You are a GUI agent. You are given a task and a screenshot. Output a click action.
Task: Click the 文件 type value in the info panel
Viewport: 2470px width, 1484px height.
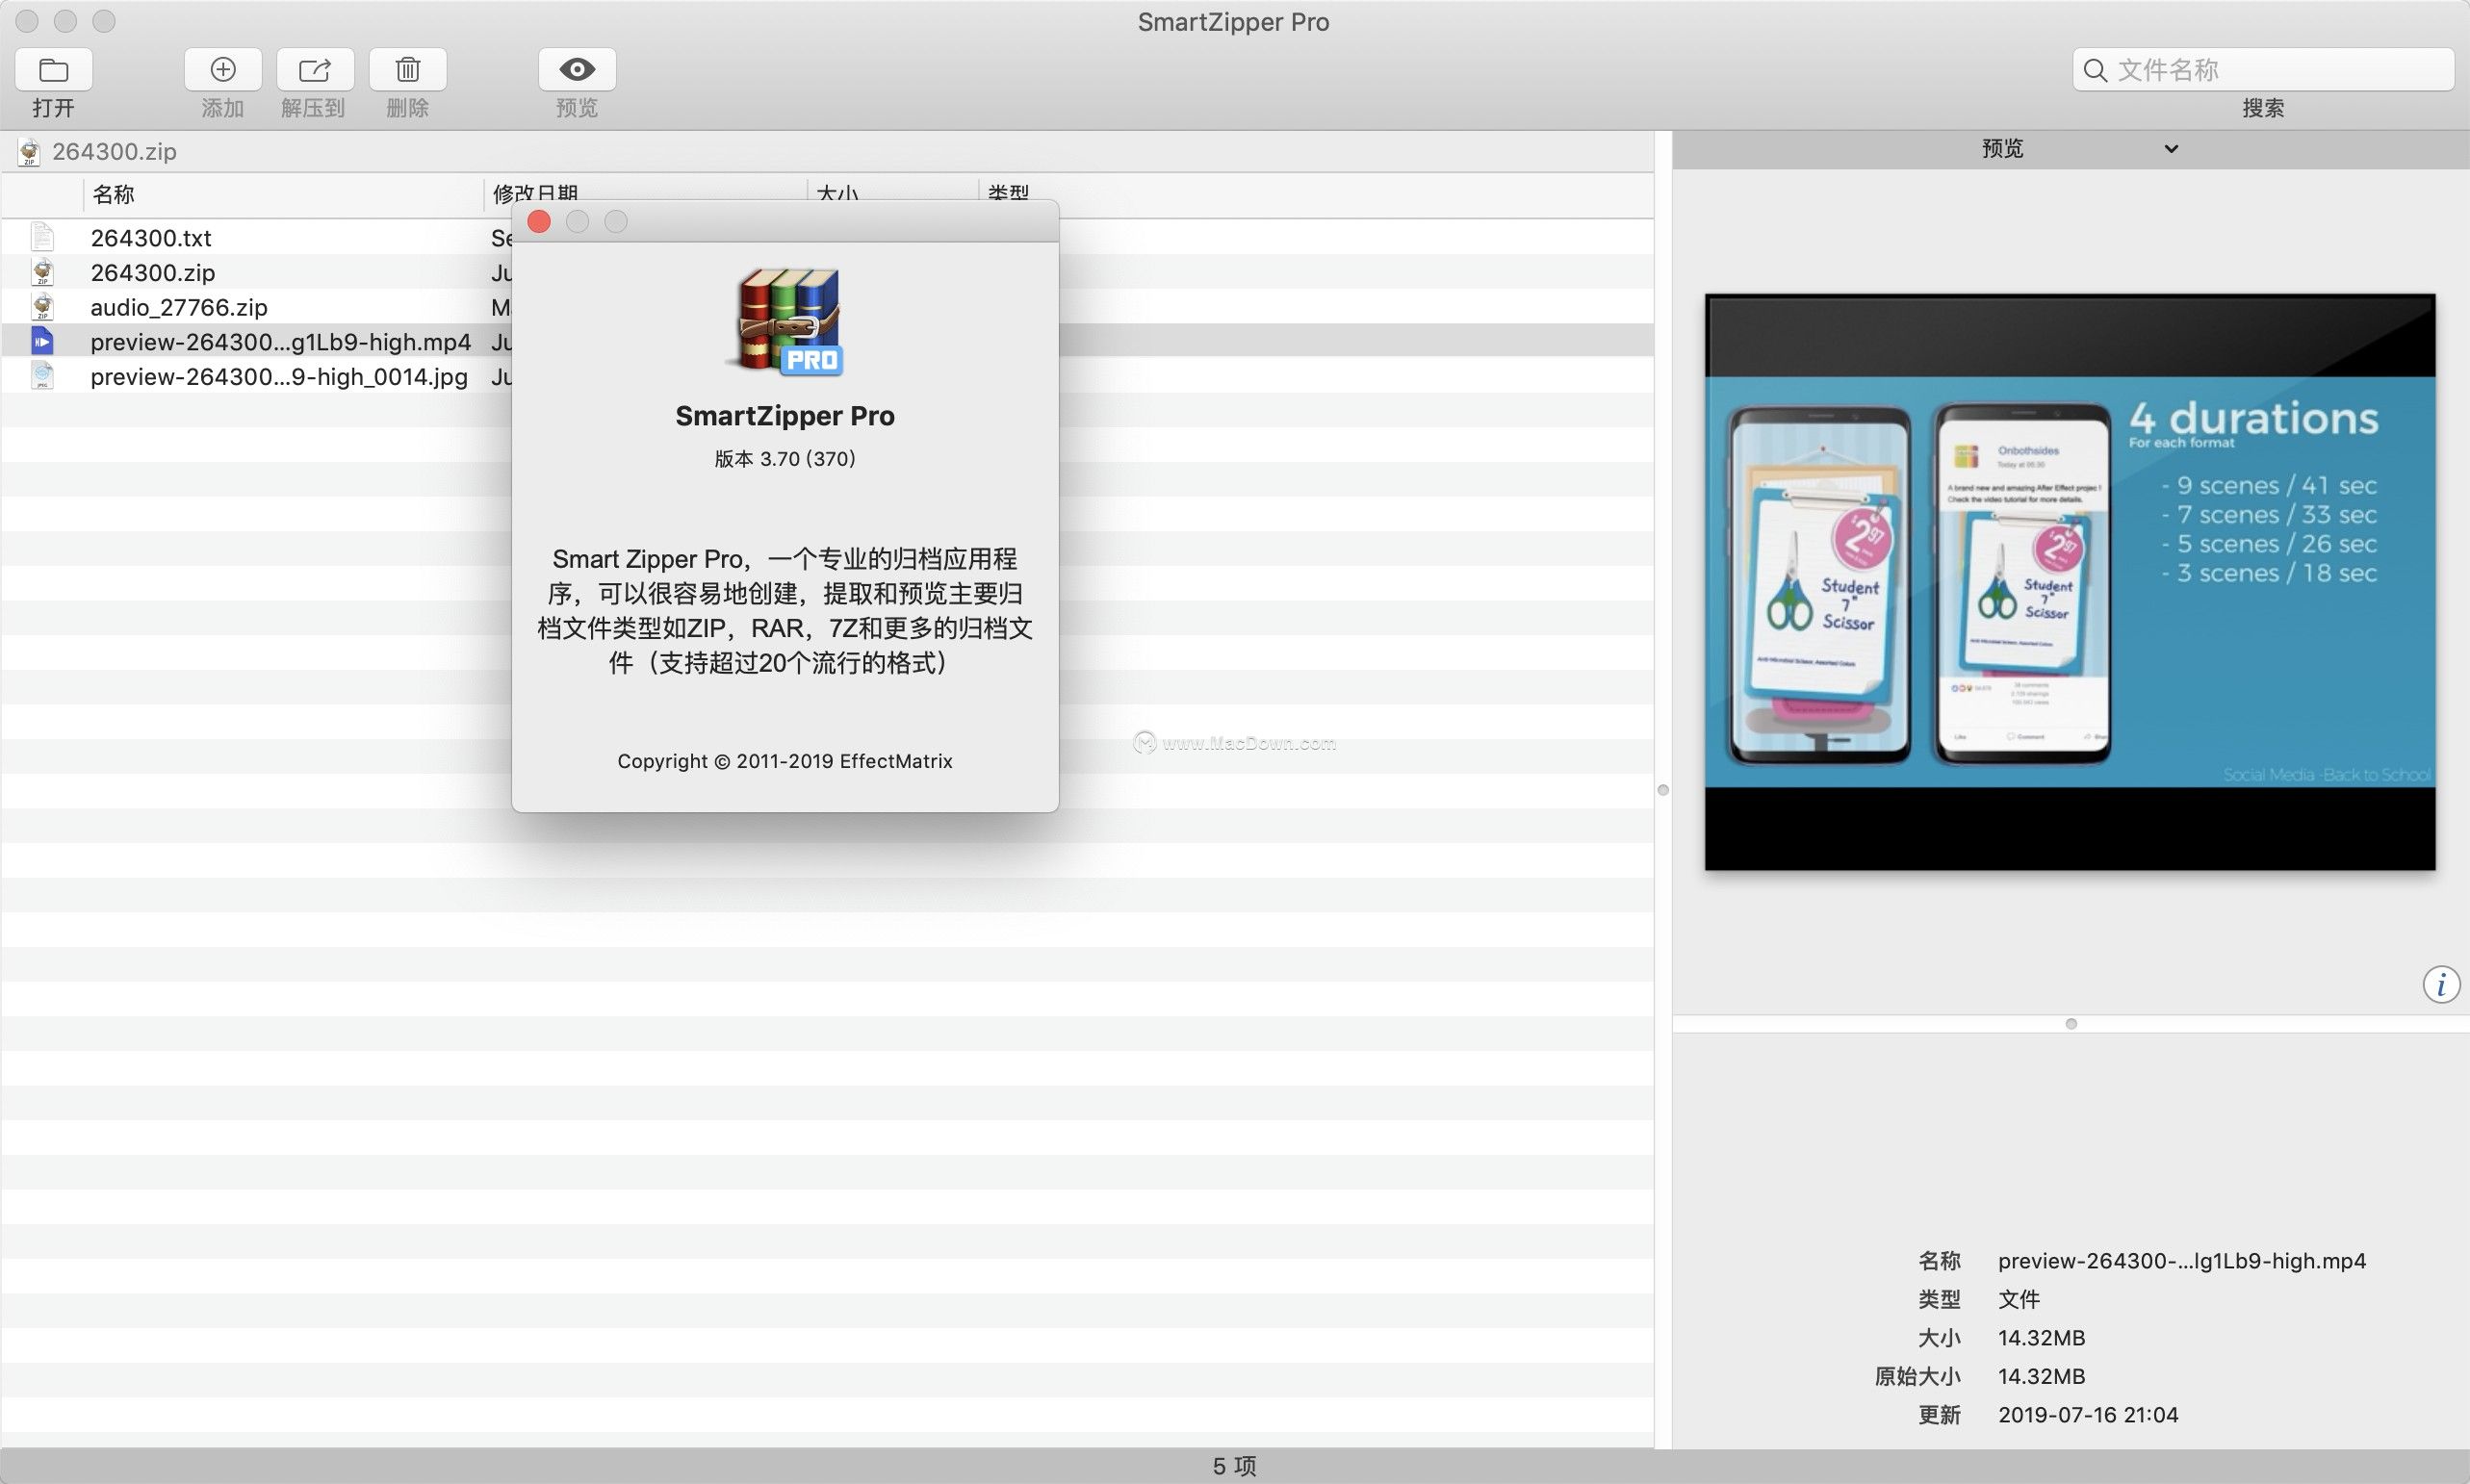[x=2019, y=1299]
